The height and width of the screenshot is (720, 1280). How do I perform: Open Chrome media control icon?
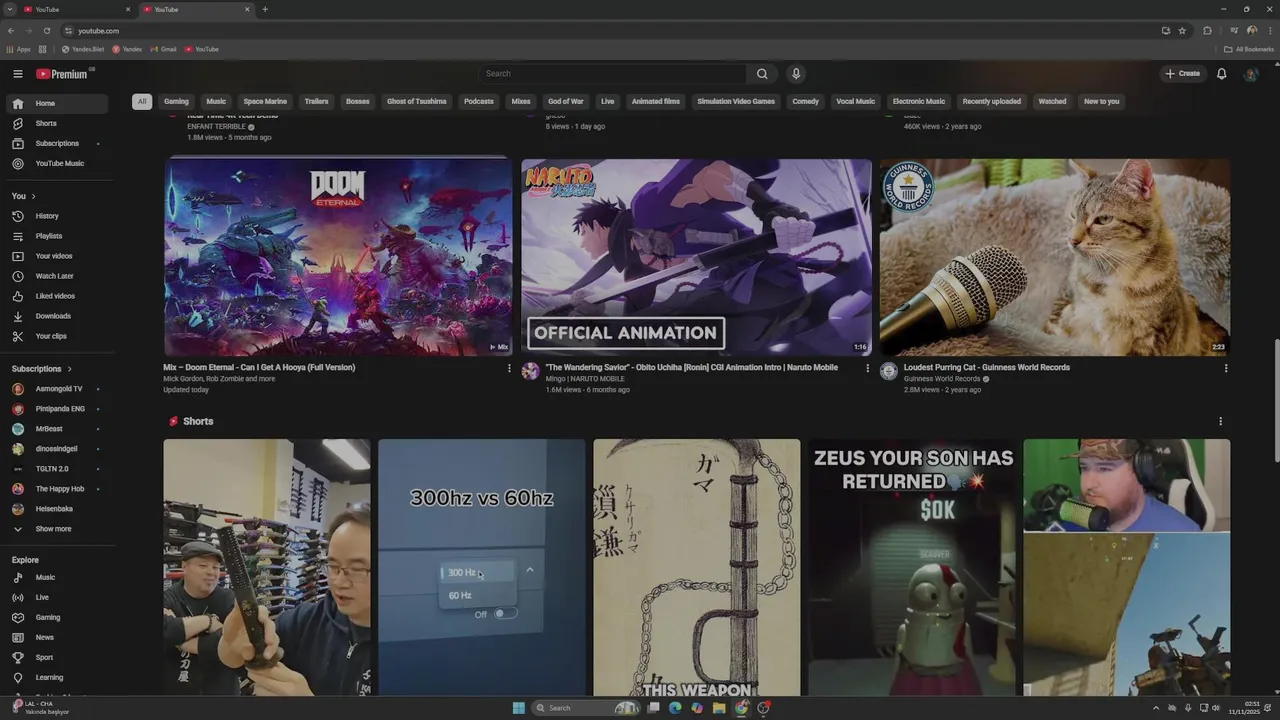1233,31
